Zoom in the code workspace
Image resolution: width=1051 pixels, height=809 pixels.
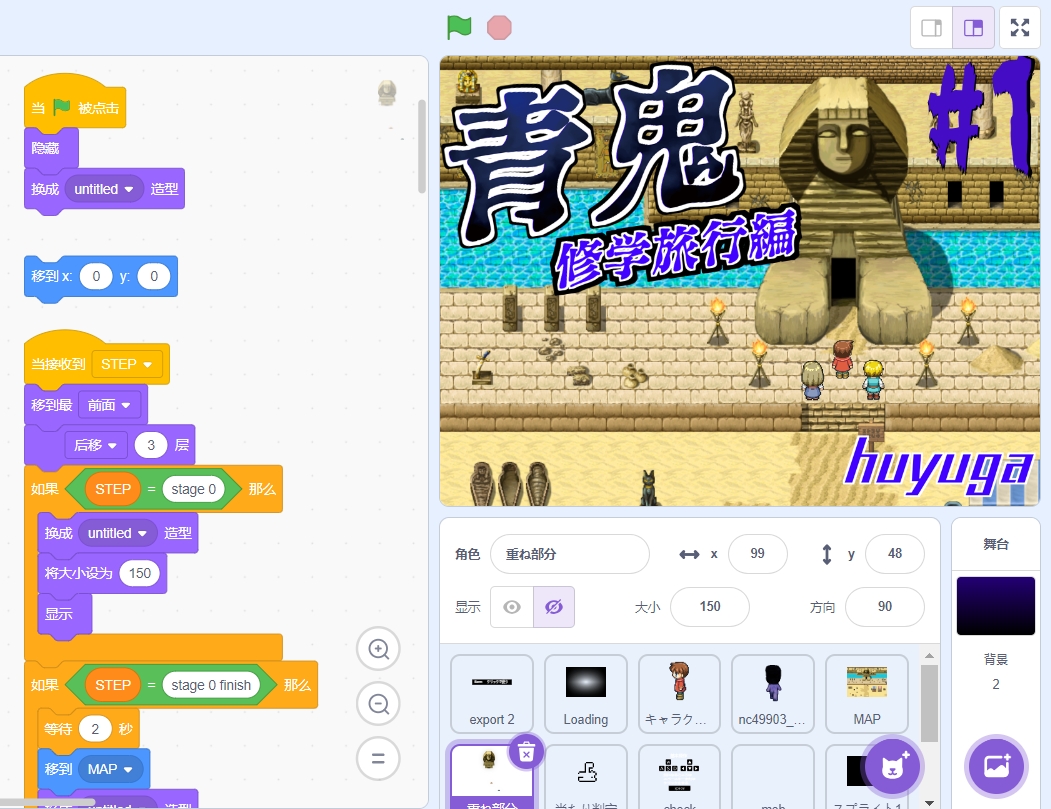379,649
